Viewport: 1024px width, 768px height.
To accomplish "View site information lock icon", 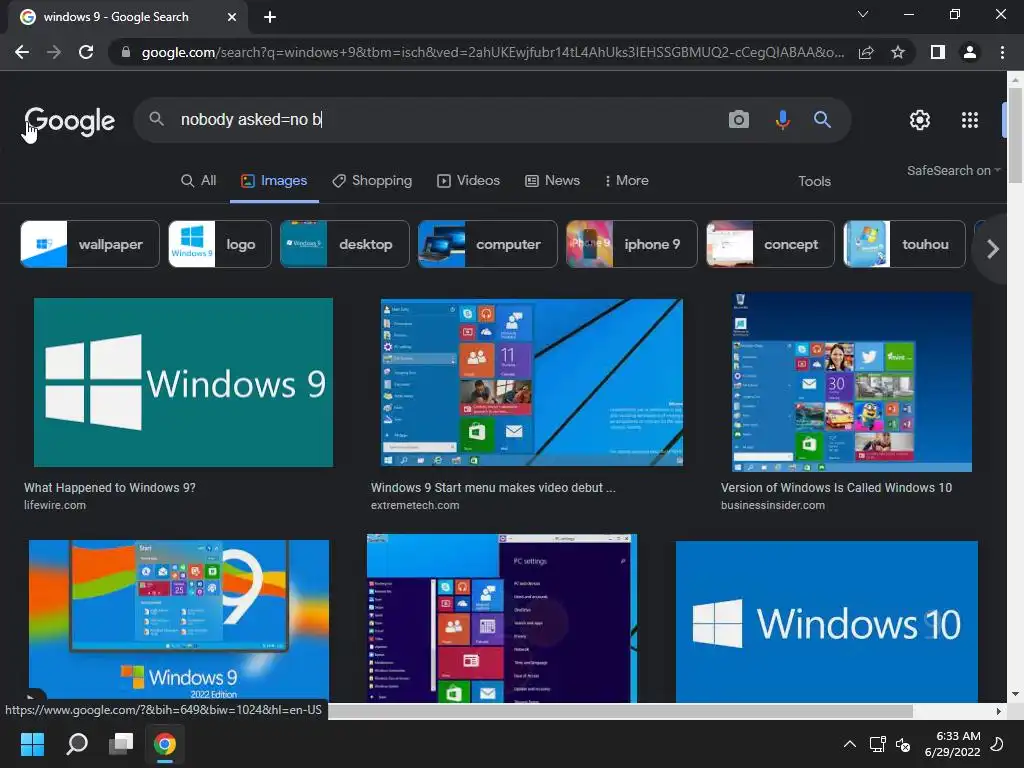I will 125,52.
